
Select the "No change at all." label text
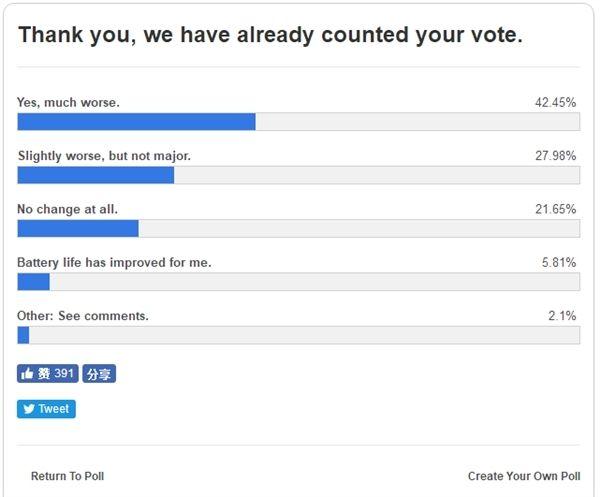[67, 209]
